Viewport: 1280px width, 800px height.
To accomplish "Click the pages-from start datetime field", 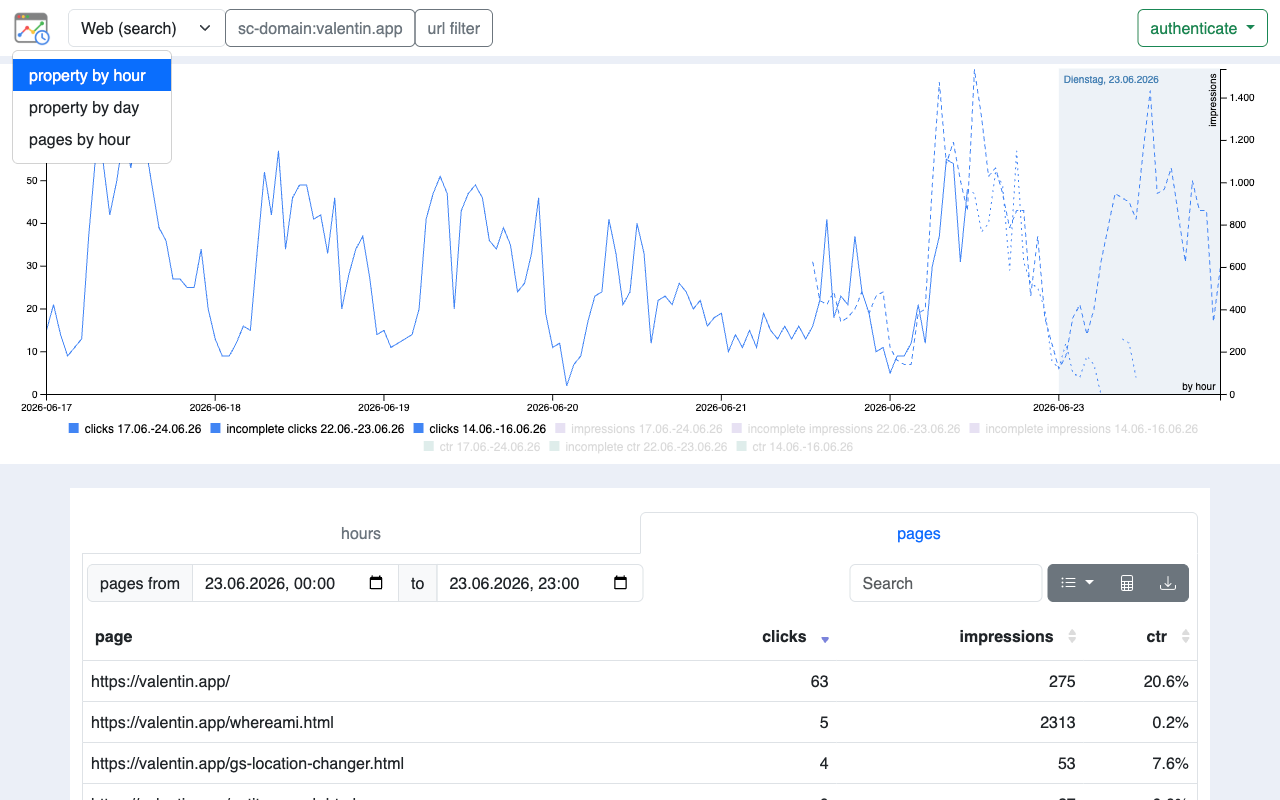I will pyautogui.click(x=295, y=583).
